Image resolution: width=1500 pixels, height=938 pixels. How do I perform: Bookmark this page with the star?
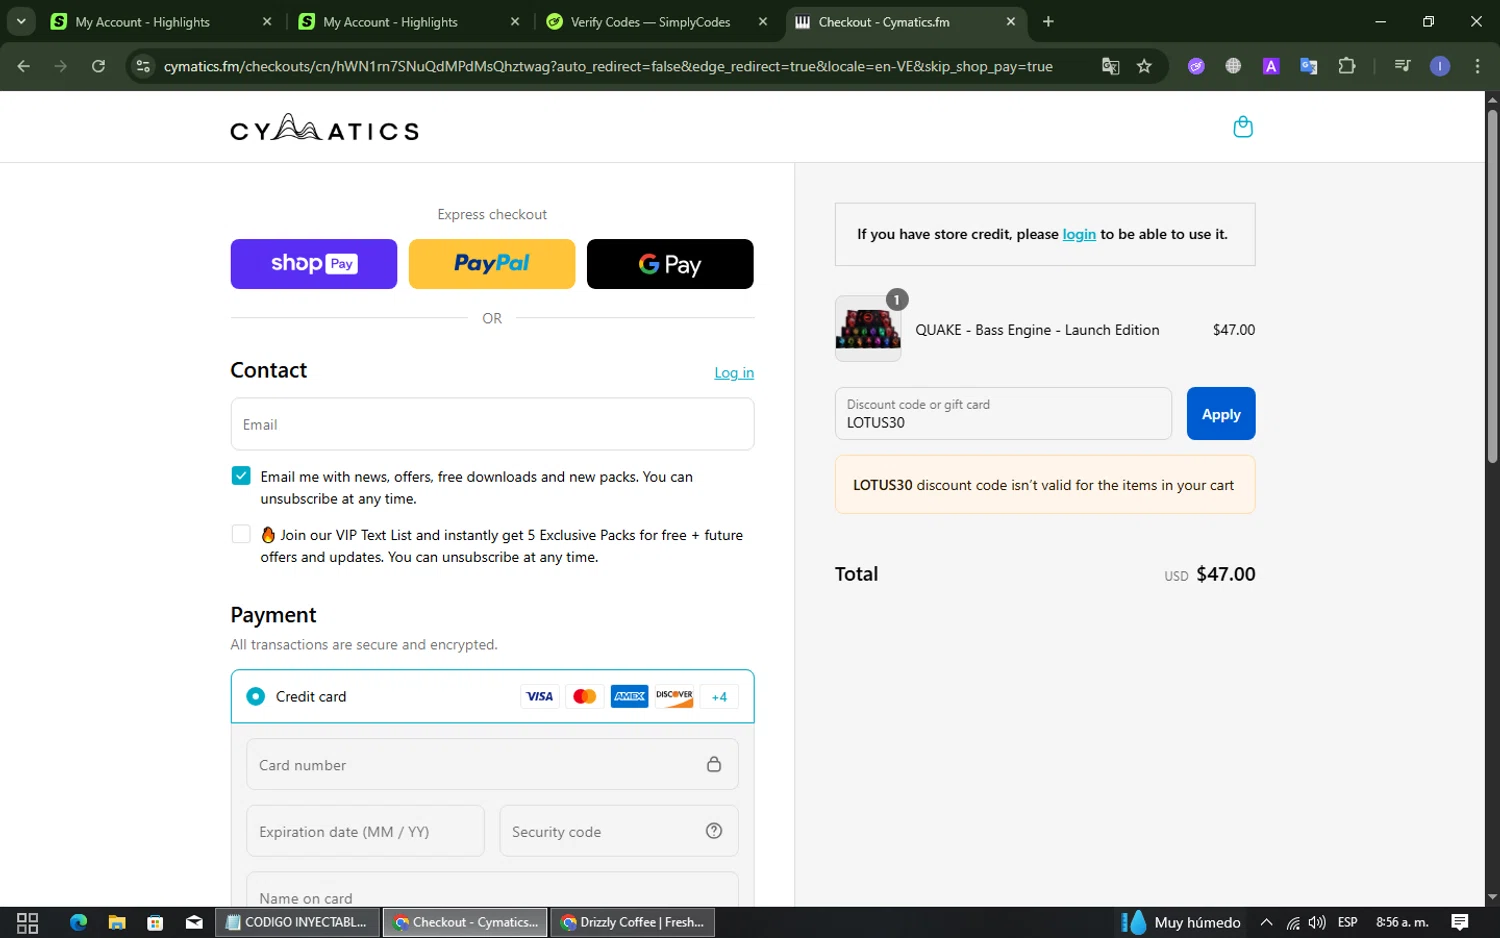(1145, 66)
